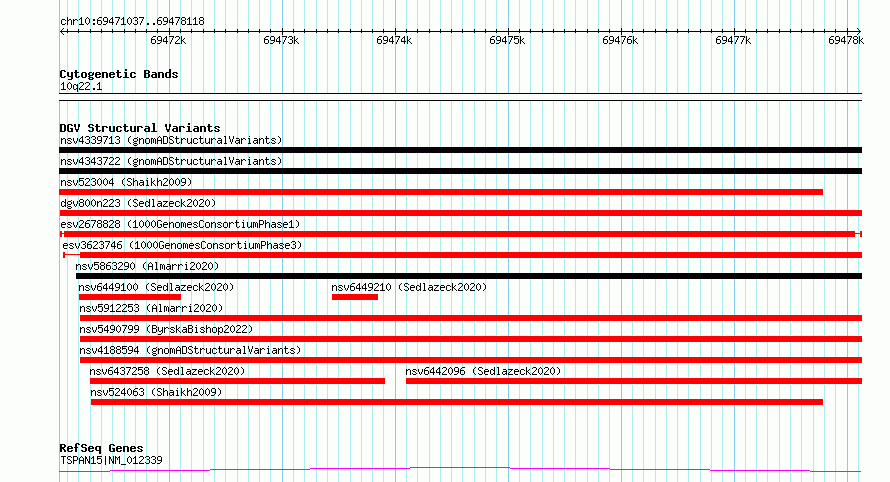Click the nsv6449210 Sedlazeck2020 label

(x=409, y=287)
